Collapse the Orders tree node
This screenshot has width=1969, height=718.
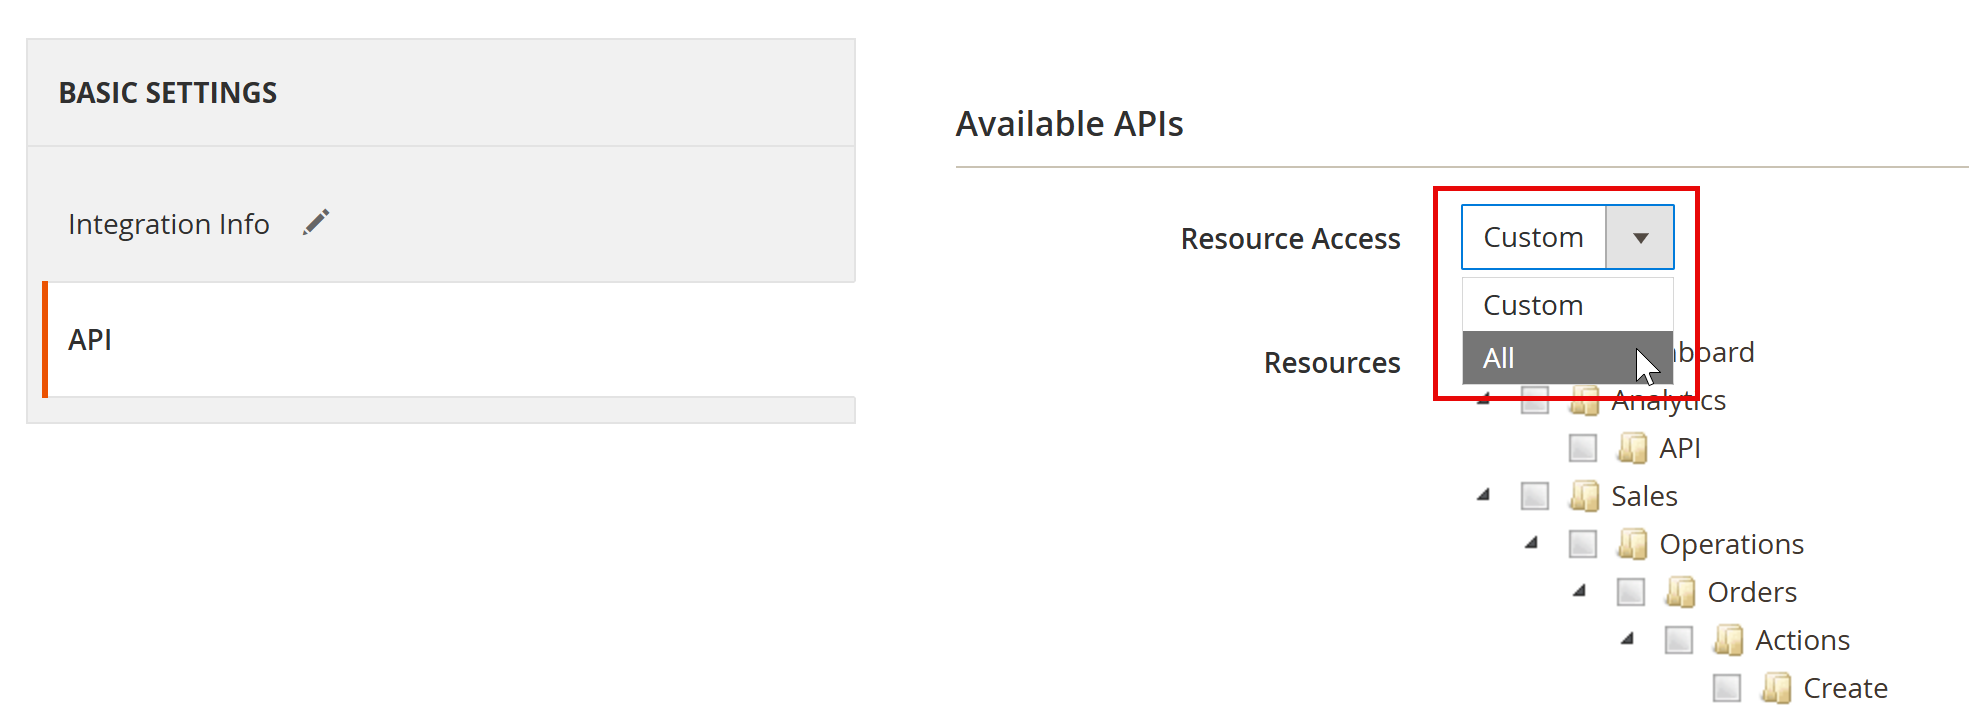point(1580,591)
